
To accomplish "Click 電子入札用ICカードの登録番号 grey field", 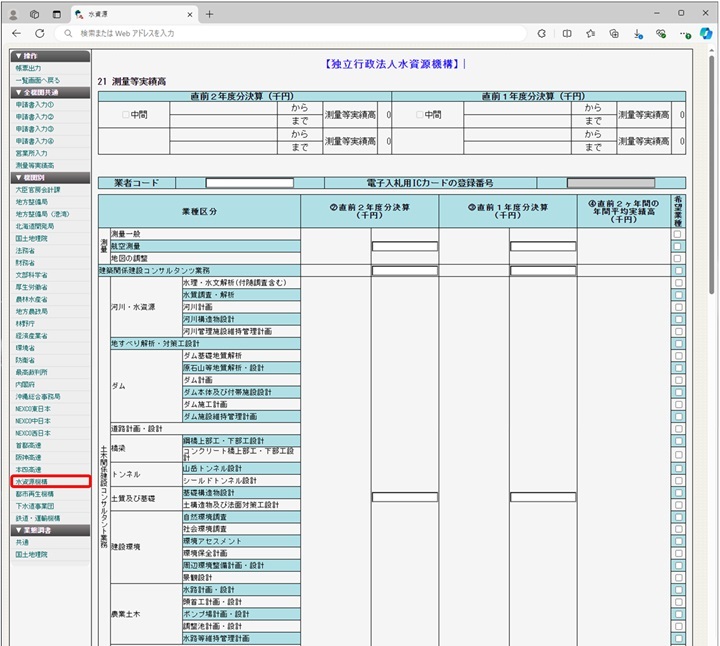I will click(611, 183).
